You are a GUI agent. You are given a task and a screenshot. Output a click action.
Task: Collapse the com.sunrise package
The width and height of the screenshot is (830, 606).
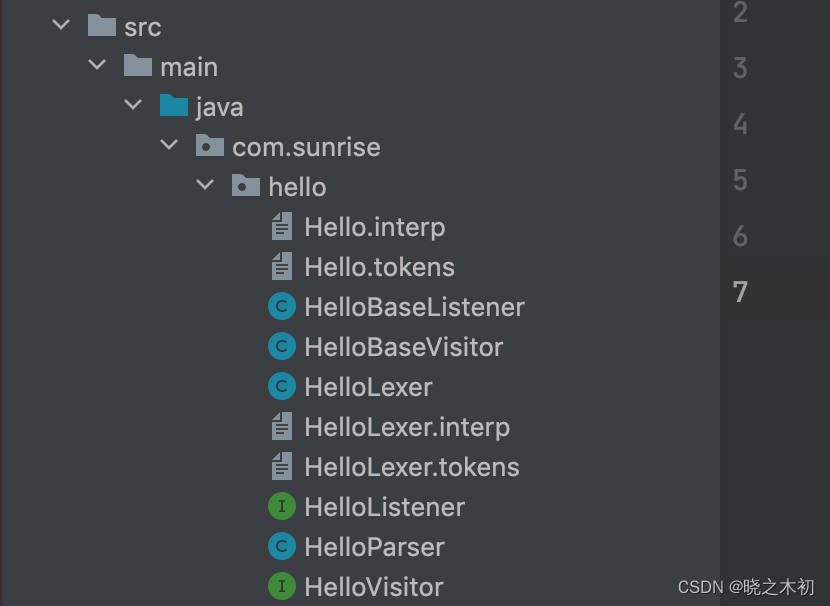169,147
